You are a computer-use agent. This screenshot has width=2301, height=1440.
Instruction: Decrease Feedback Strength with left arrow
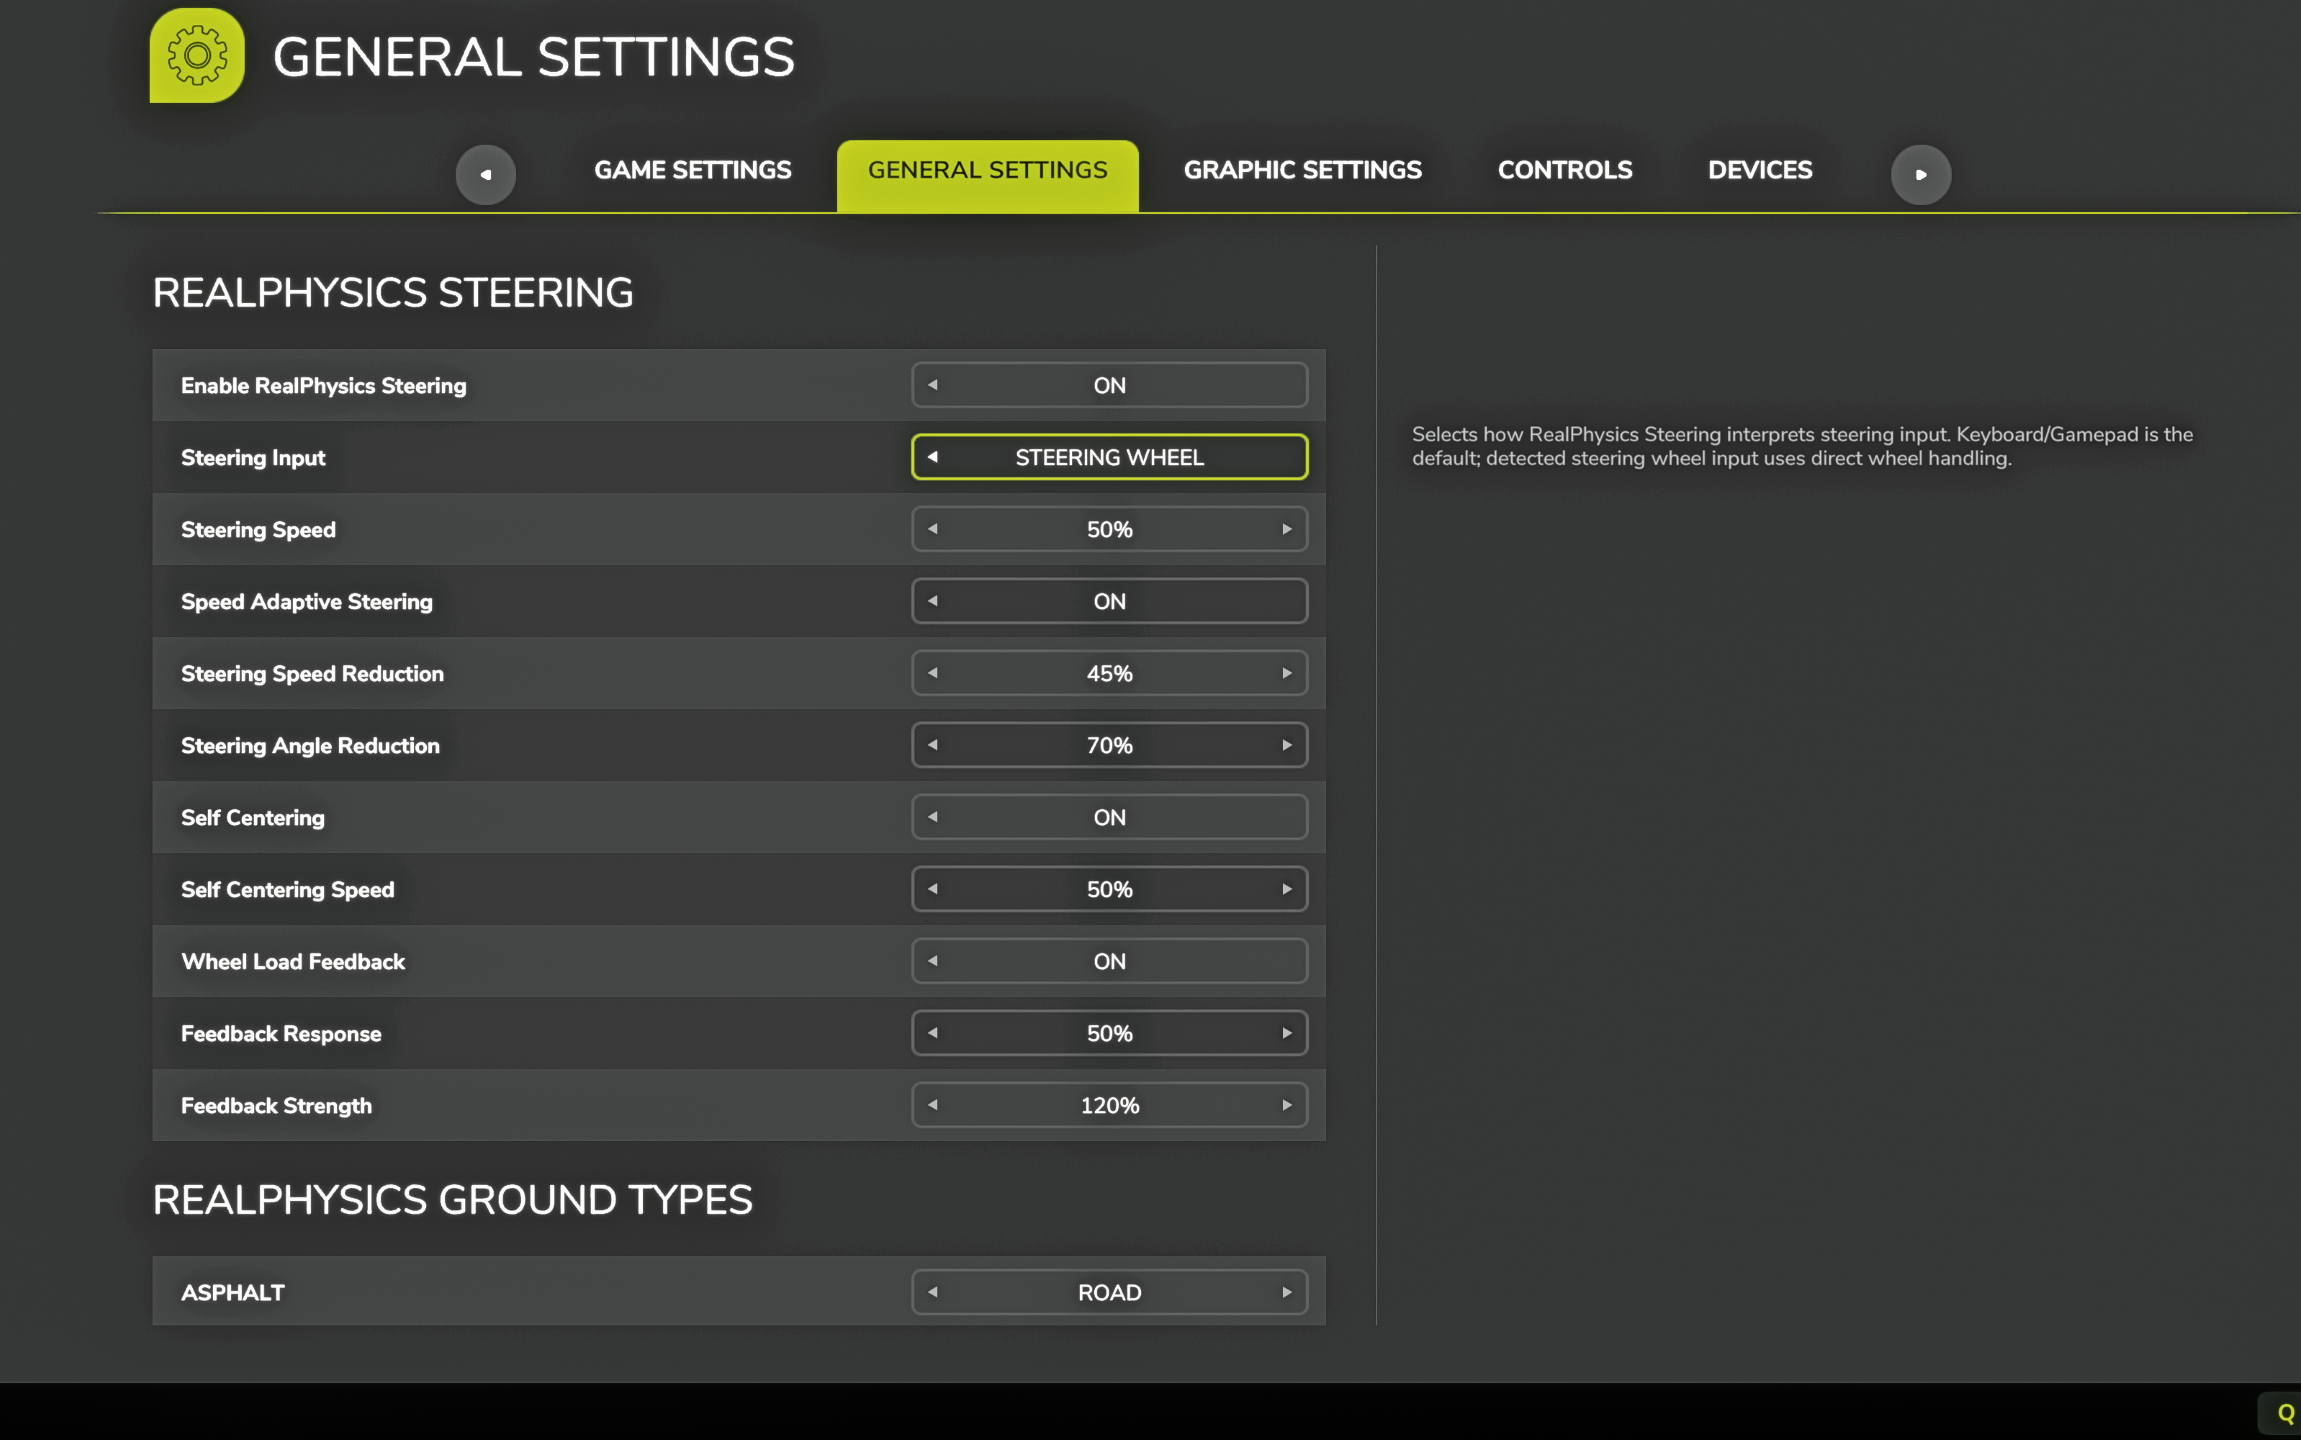point(932,1105)
